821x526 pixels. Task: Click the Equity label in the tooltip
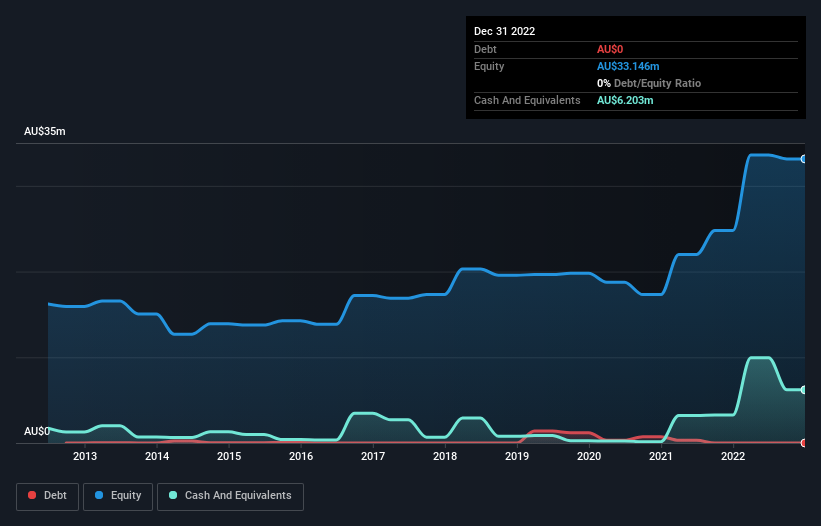pos(489,66)
